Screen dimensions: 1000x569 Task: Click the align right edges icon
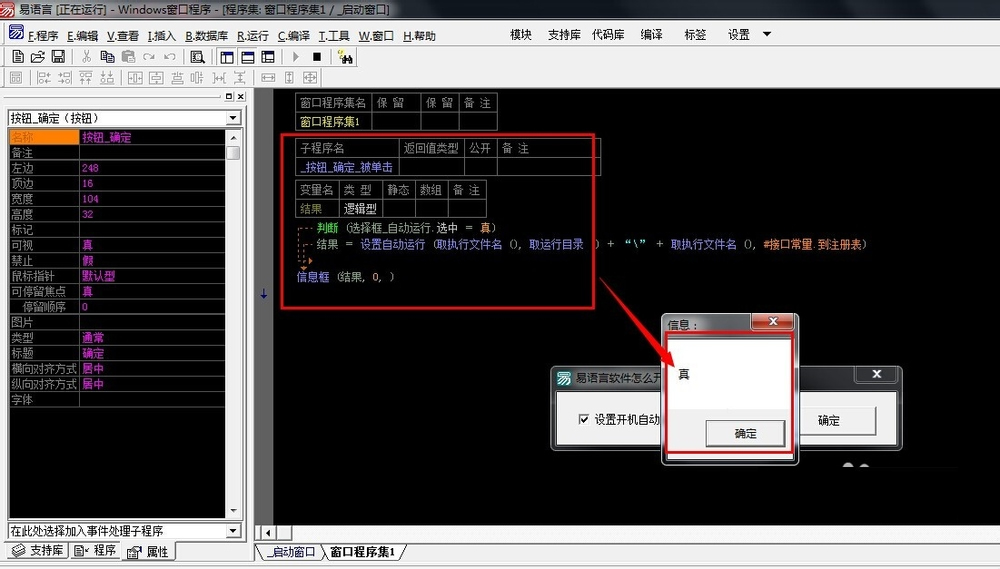click(64, 78)
